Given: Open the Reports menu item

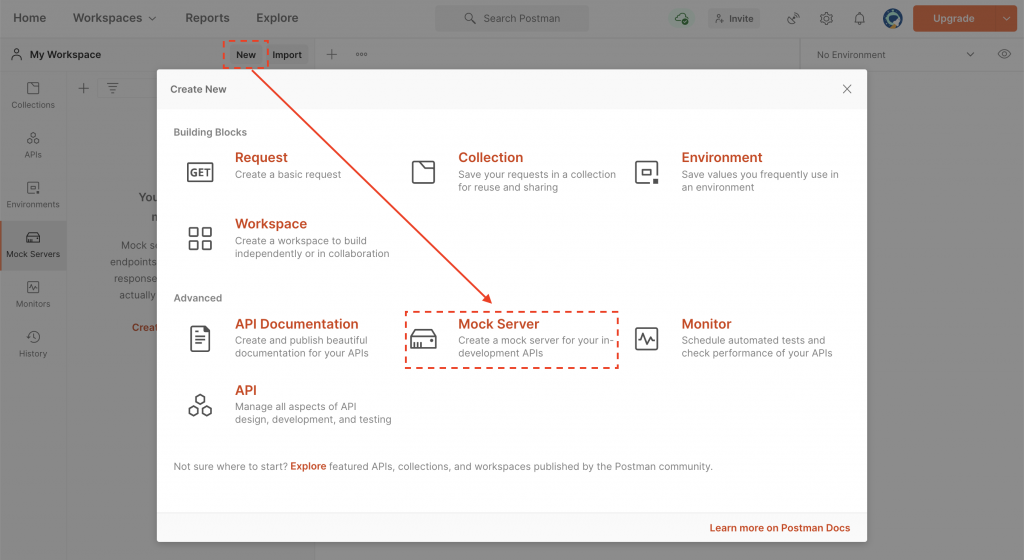Looking at the screenshot, I should 207,18.
